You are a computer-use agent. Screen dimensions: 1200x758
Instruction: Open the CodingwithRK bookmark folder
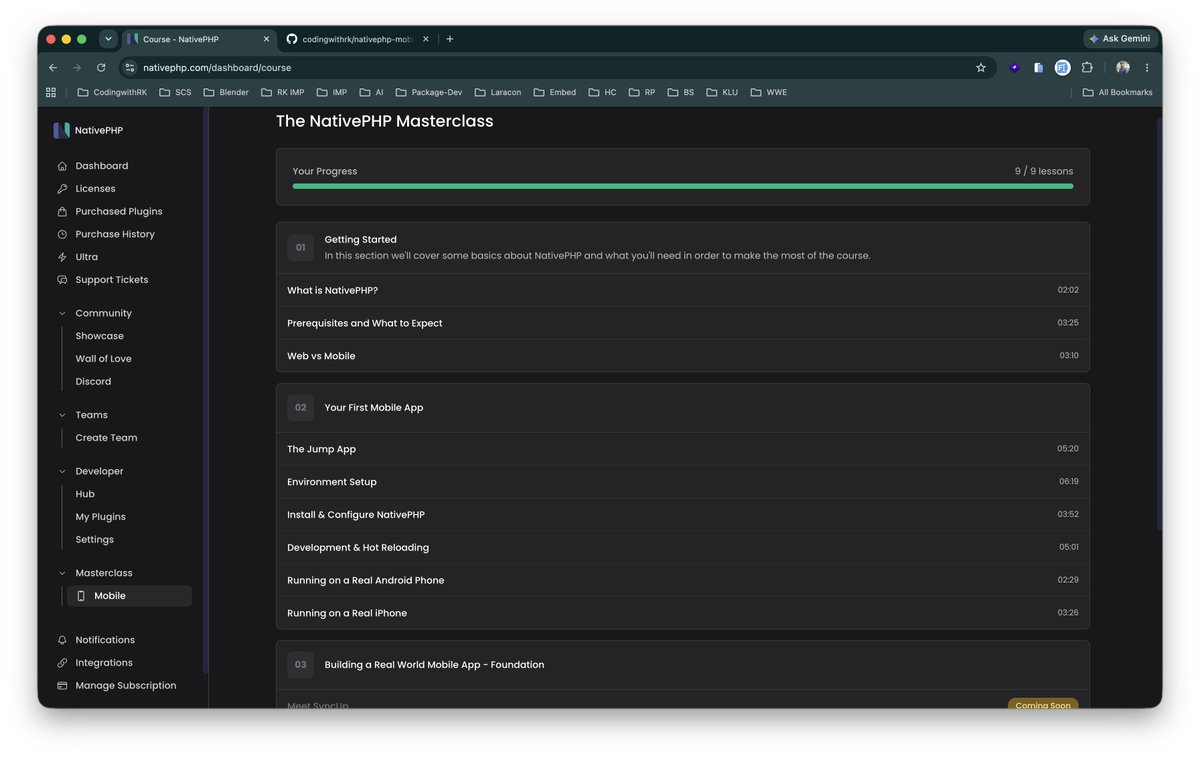pyautogui.click(x=112, y=92)
